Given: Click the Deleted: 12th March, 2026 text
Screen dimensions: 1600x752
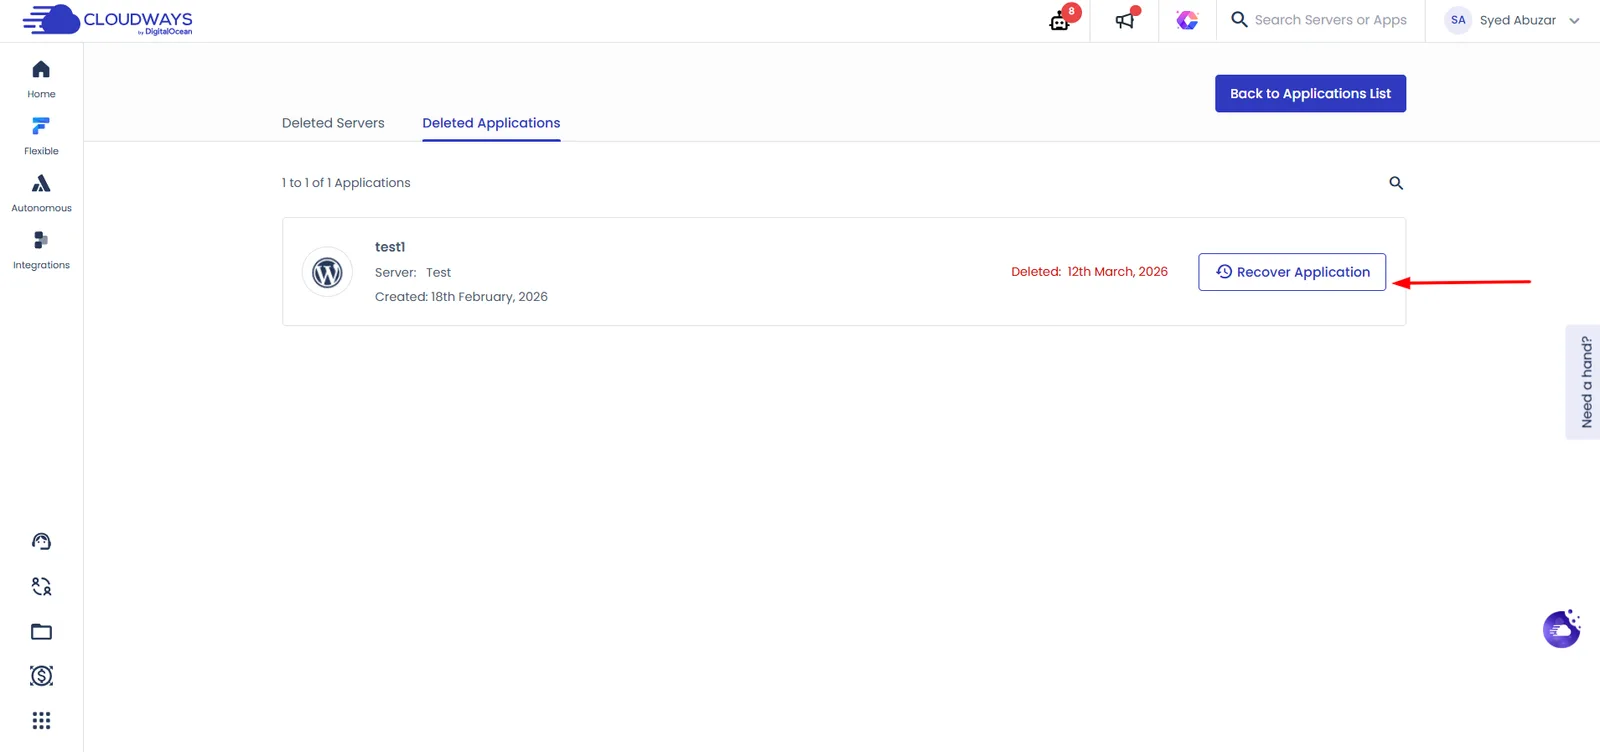Looking at the screenshot, I should click(x=1089, y=272).
